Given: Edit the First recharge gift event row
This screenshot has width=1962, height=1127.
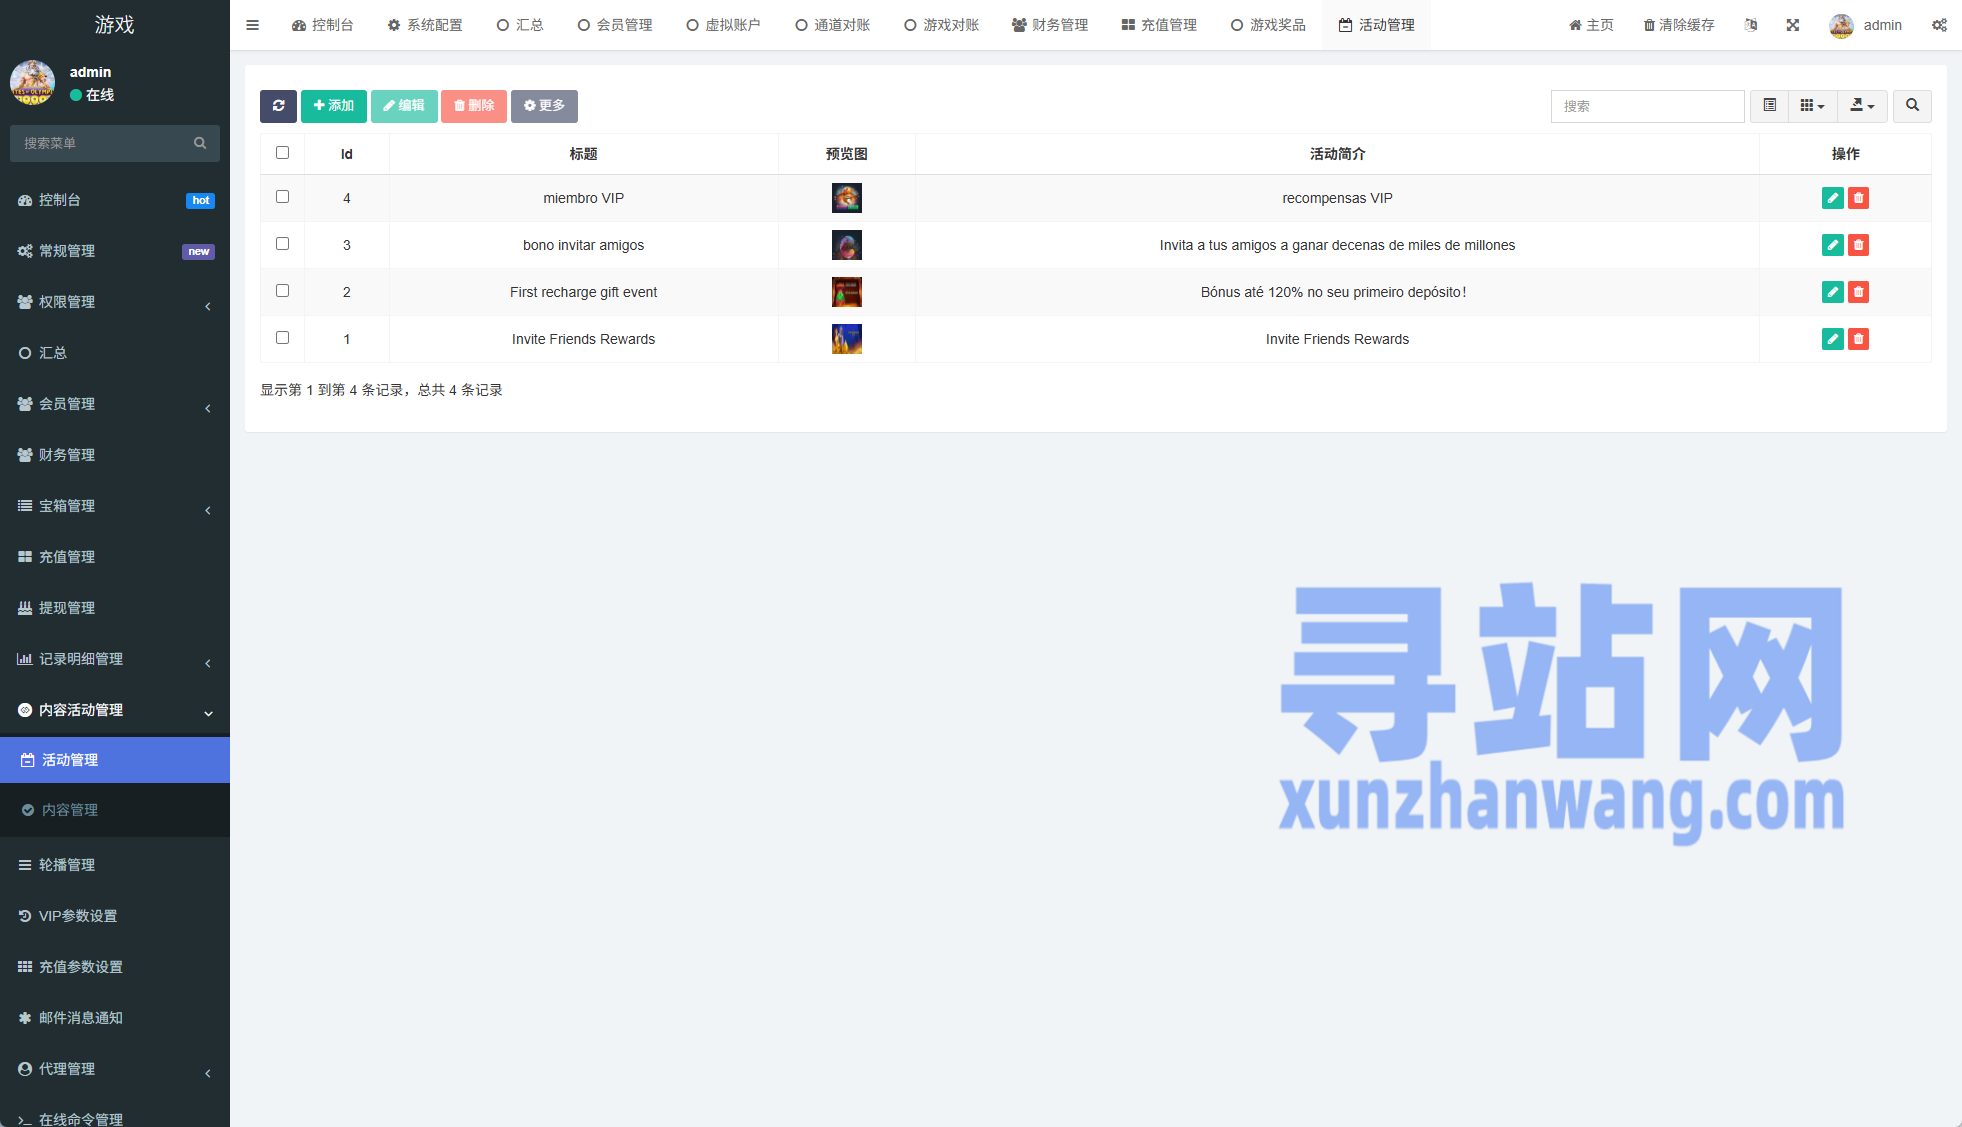Looking at the screenshot, I should [1832, 292].
